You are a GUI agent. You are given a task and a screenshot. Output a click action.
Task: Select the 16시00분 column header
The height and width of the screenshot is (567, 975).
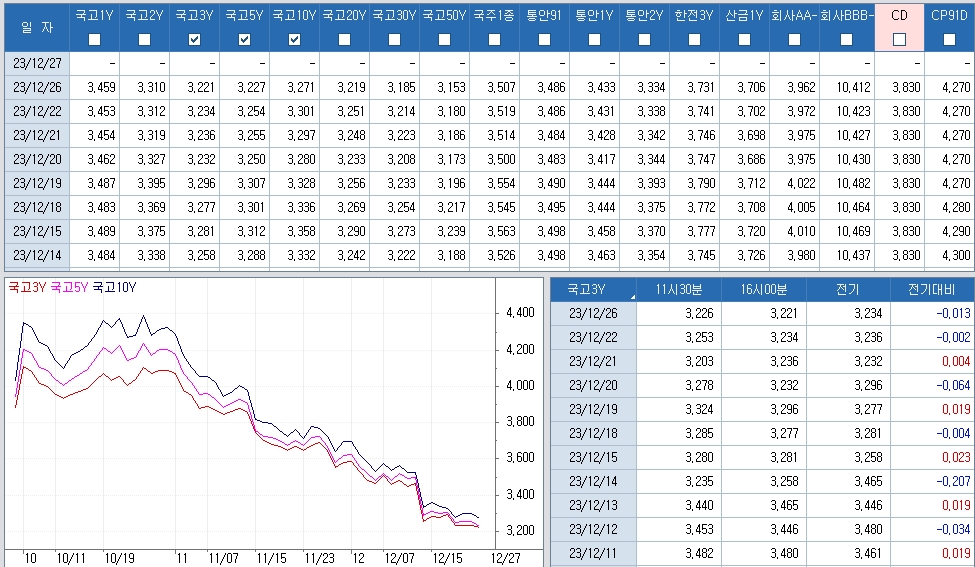(764, 290)
